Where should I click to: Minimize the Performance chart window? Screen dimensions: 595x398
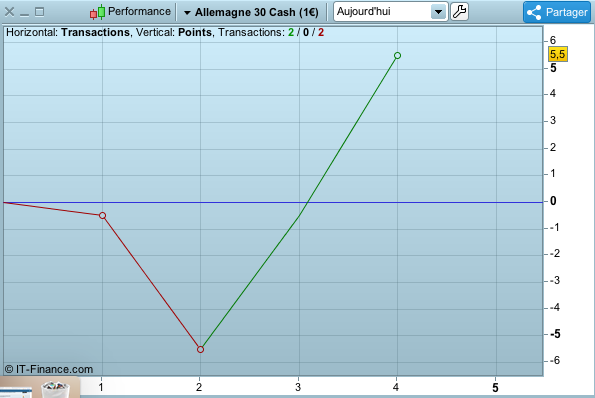tap(24, 15)
